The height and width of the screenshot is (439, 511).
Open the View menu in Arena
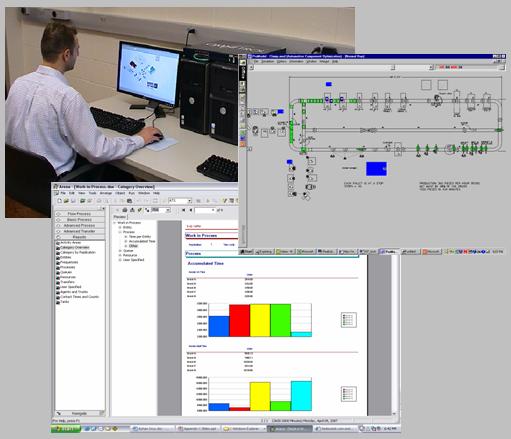[x=82, y=193]
